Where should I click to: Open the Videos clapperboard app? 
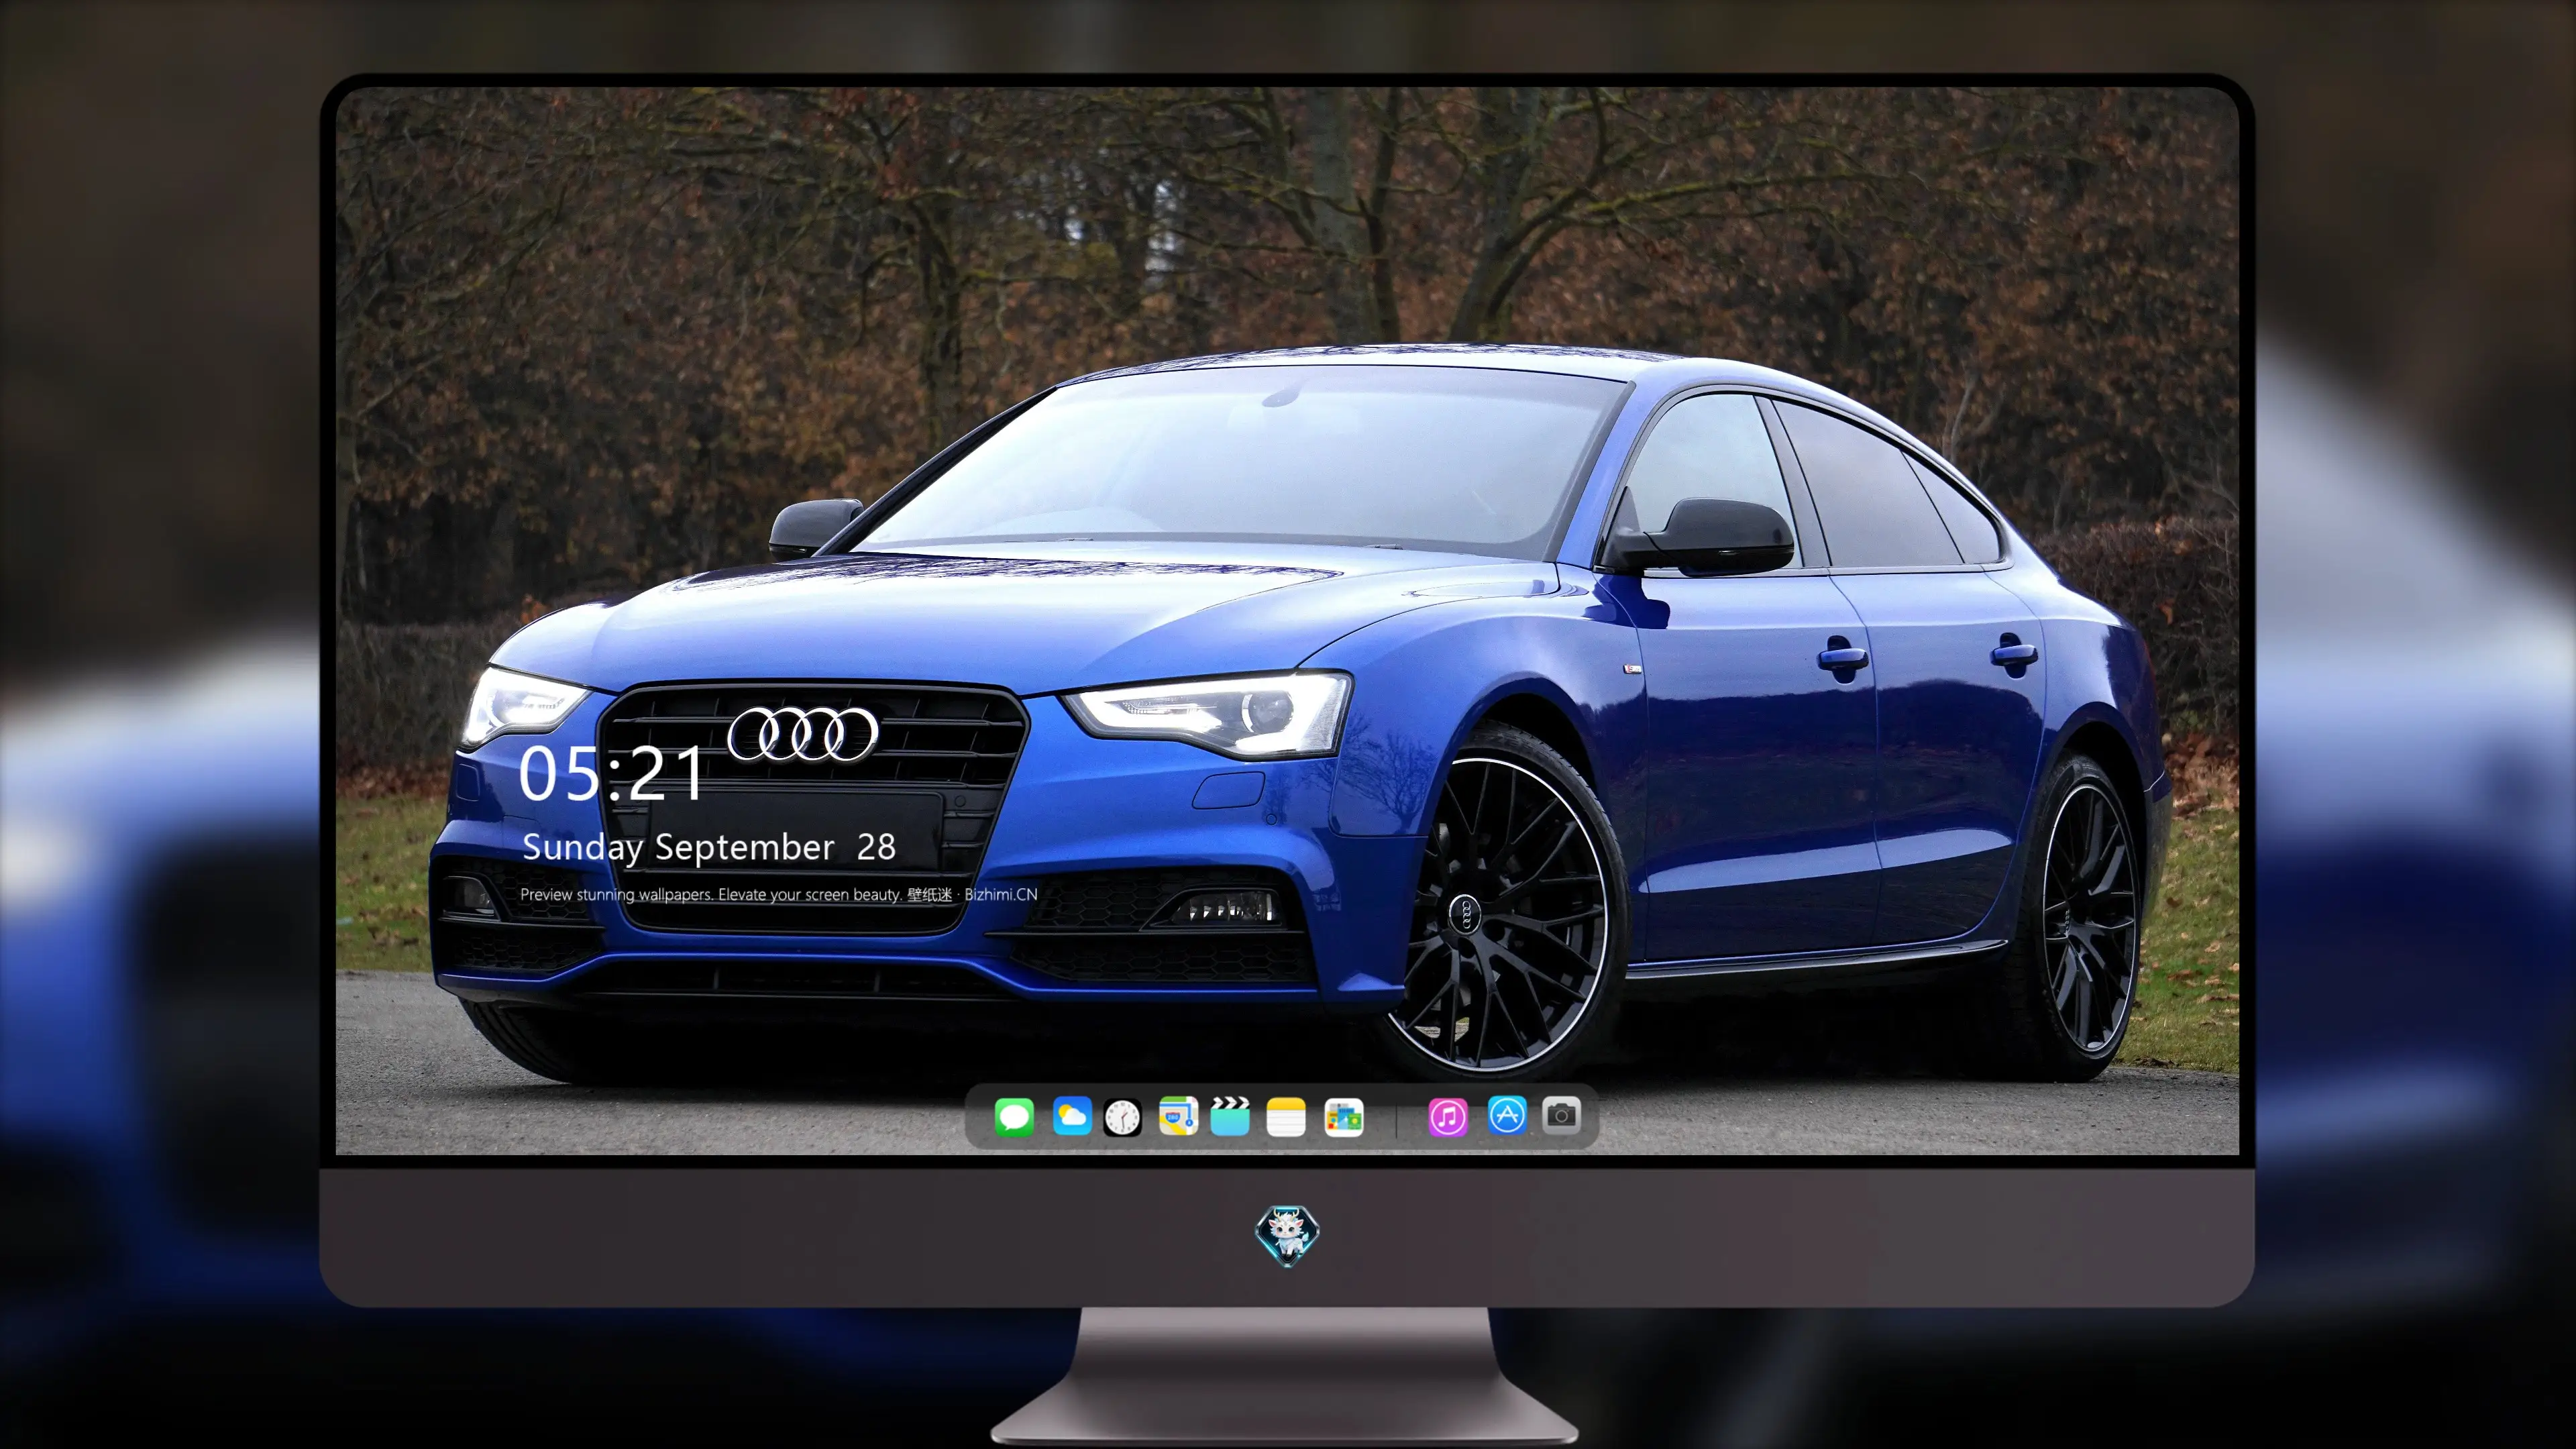point(1230,1117)
